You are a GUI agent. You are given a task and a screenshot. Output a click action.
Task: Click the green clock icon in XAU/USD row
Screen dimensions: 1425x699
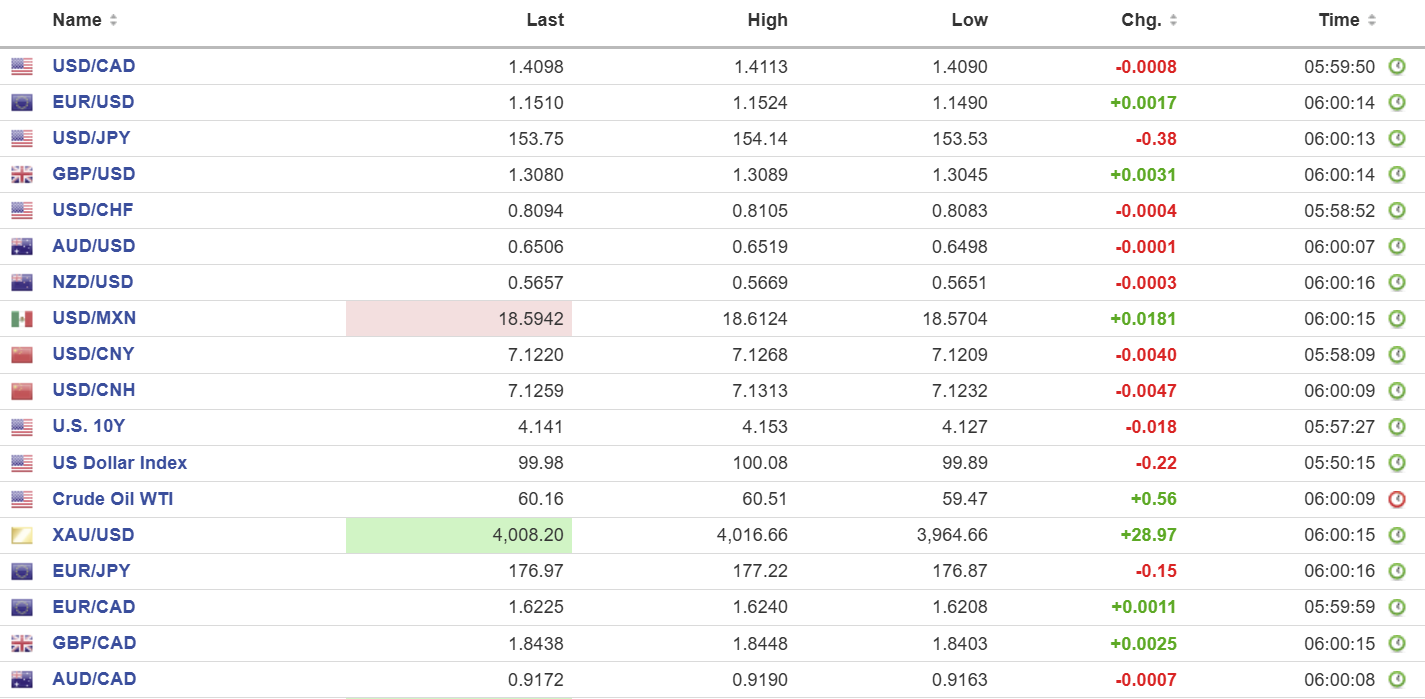click(1397, 535)
